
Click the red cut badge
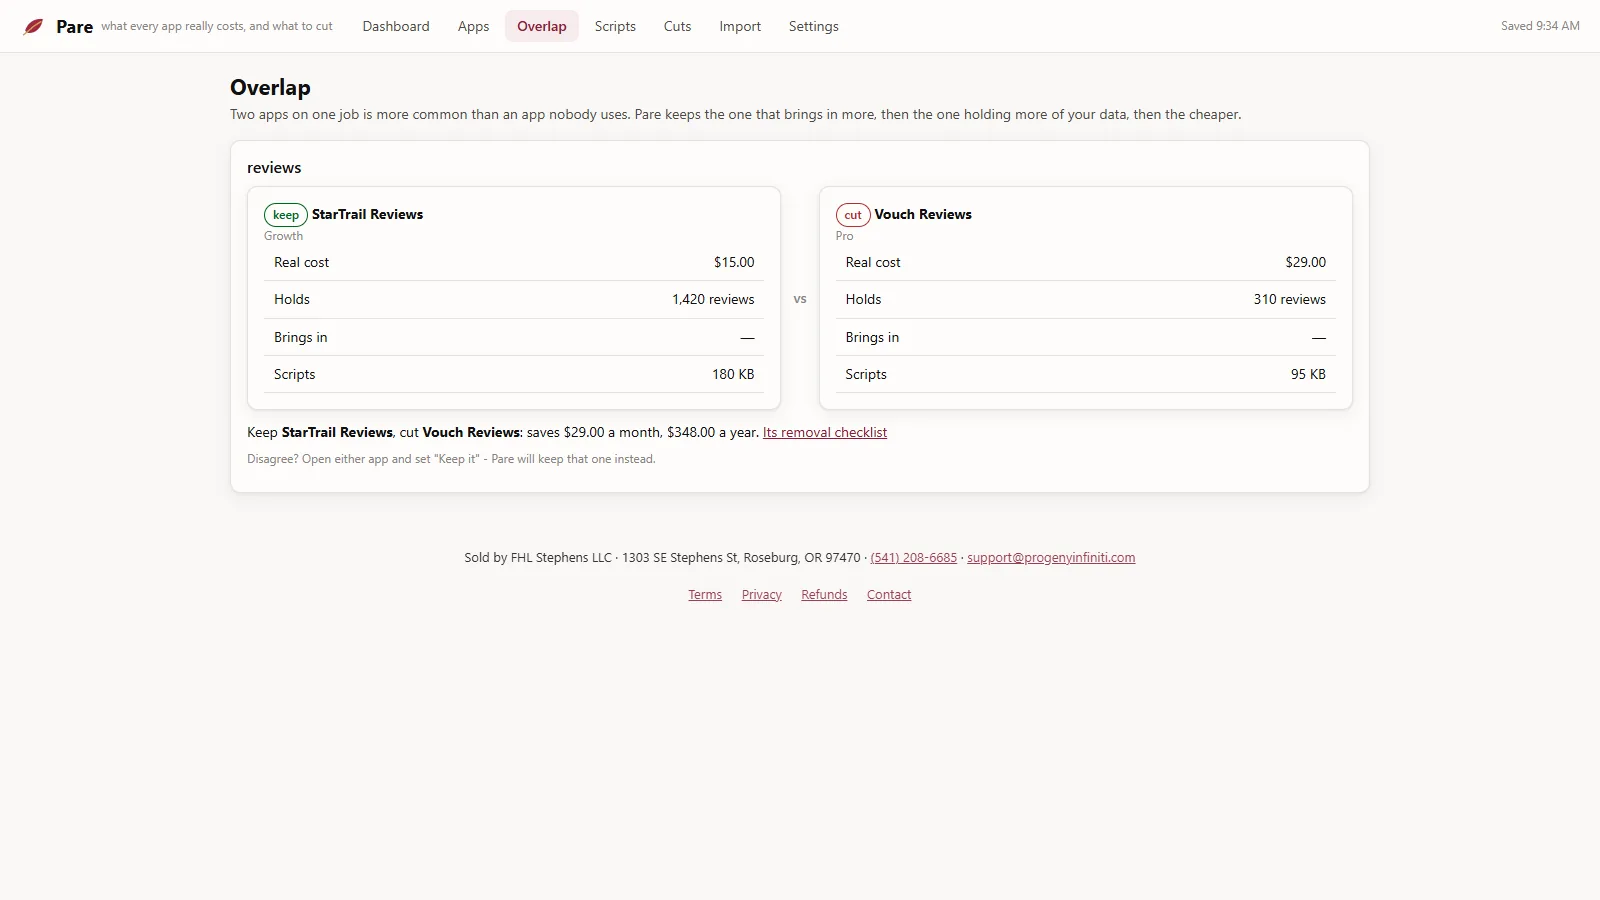point(853,215)
